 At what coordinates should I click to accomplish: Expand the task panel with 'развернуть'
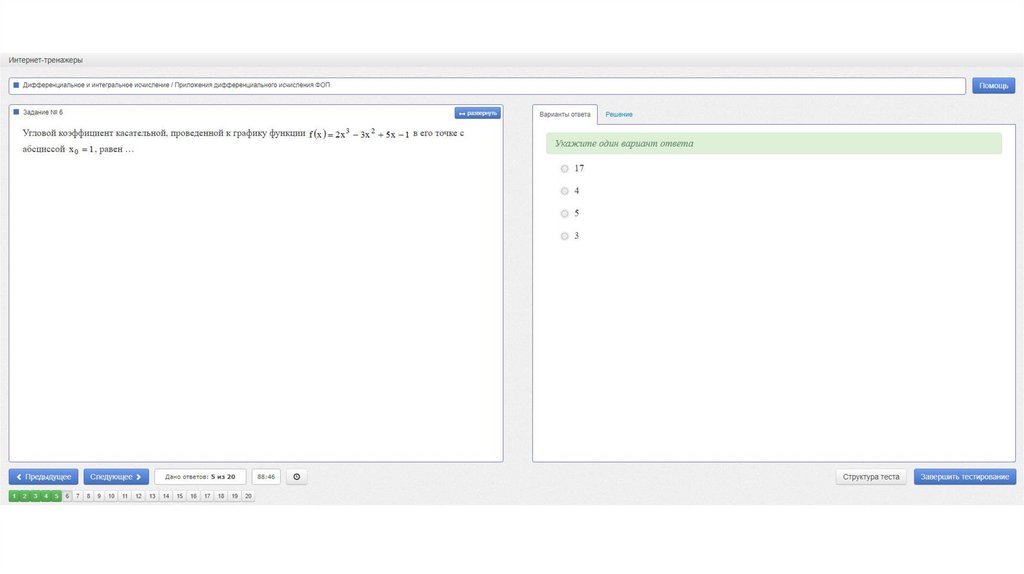tap(478, 113)
